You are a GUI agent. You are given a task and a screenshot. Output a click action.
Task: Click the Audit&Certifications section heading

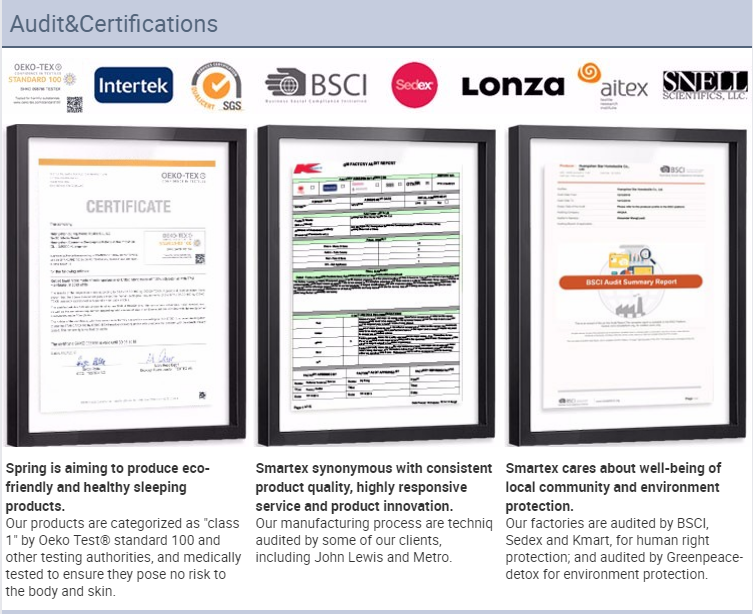114,24
